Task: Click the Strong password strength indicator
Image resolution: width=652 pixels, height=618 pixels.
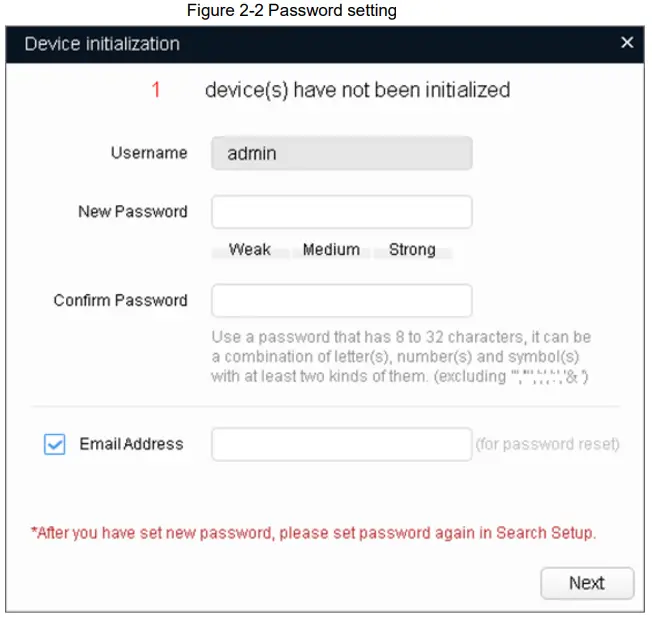Action: click(x=412, y=250)
